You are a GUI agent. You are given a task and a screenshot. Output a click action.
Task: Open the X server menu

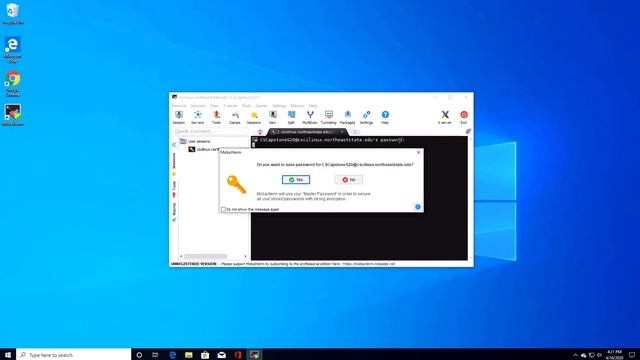pos(230,106)
